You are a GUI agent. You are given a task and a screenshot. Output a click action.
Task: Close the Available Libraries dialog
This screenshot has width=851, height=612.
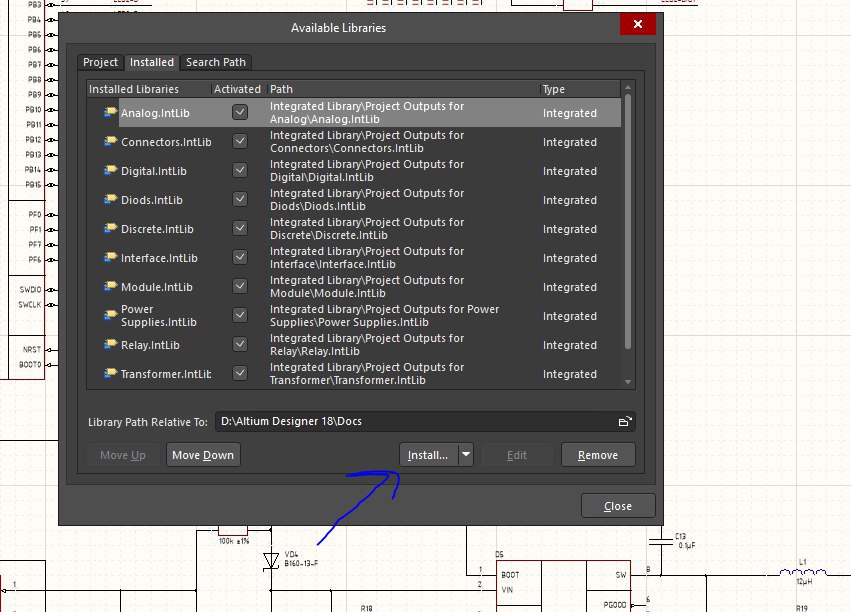click(618, 506)
